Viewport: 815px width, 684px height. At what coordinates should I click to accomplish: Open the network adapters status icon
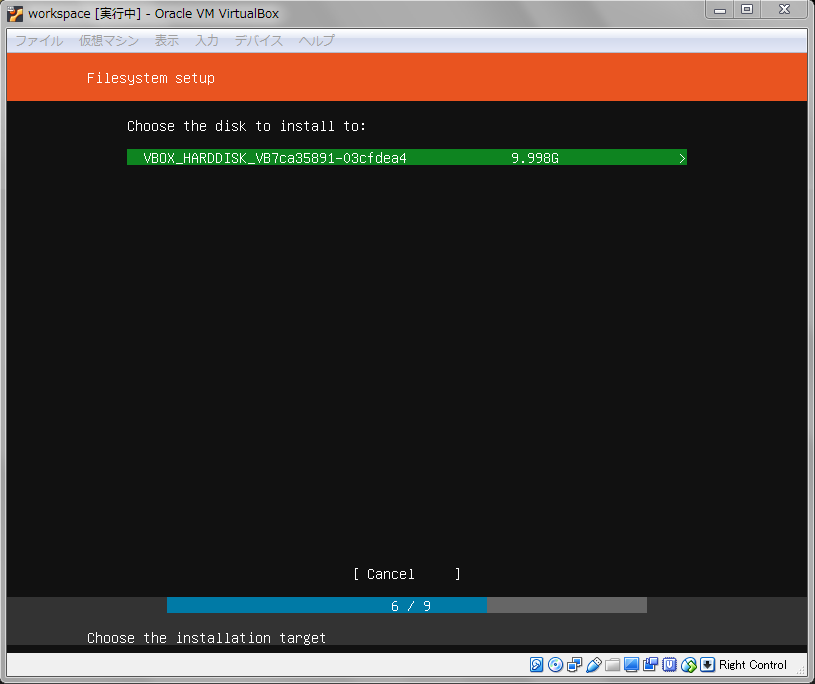pyautogui.click(x=574, y=664)
